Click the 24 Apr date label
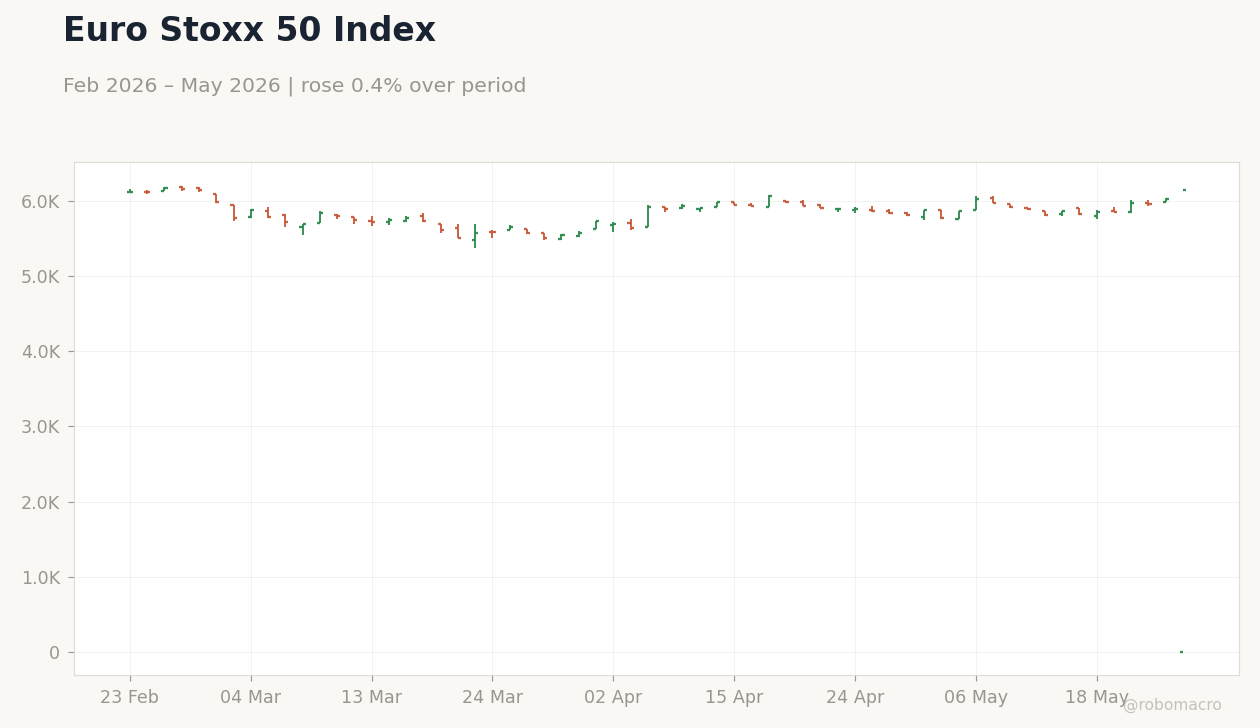 coord(855,697)
